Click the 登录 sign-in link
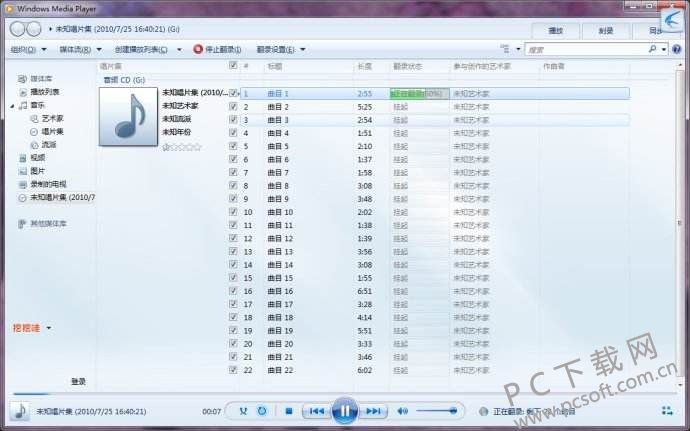690x431 pixels. tap(78, 381)
